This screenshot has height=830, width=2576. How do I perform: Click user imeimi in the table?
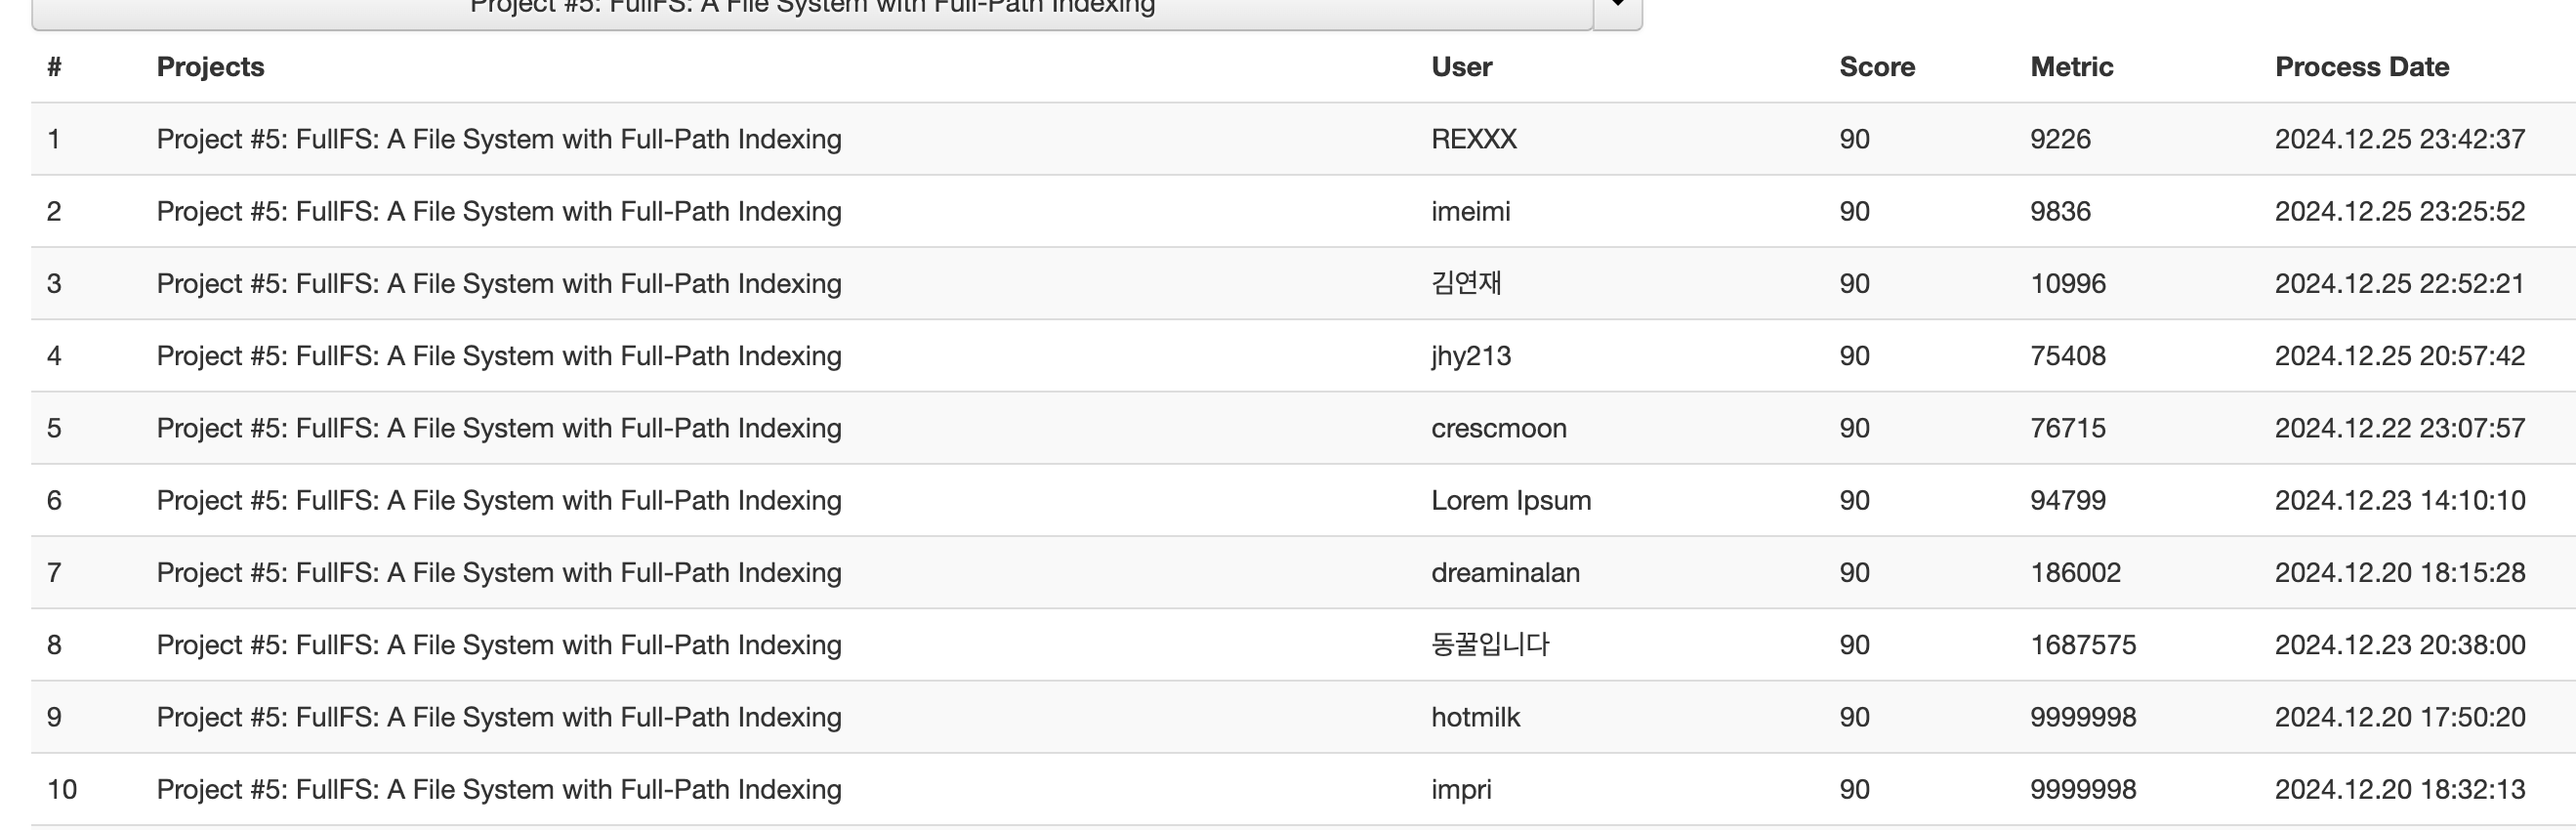click(1470, 211)
